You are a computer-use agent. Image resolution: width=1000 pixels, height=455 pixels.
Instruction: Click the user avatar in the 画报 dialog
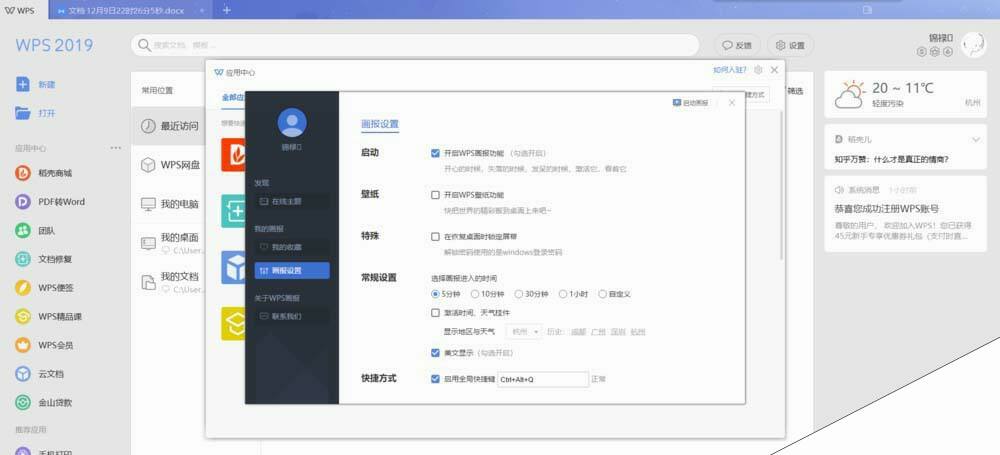pos(292,123)
